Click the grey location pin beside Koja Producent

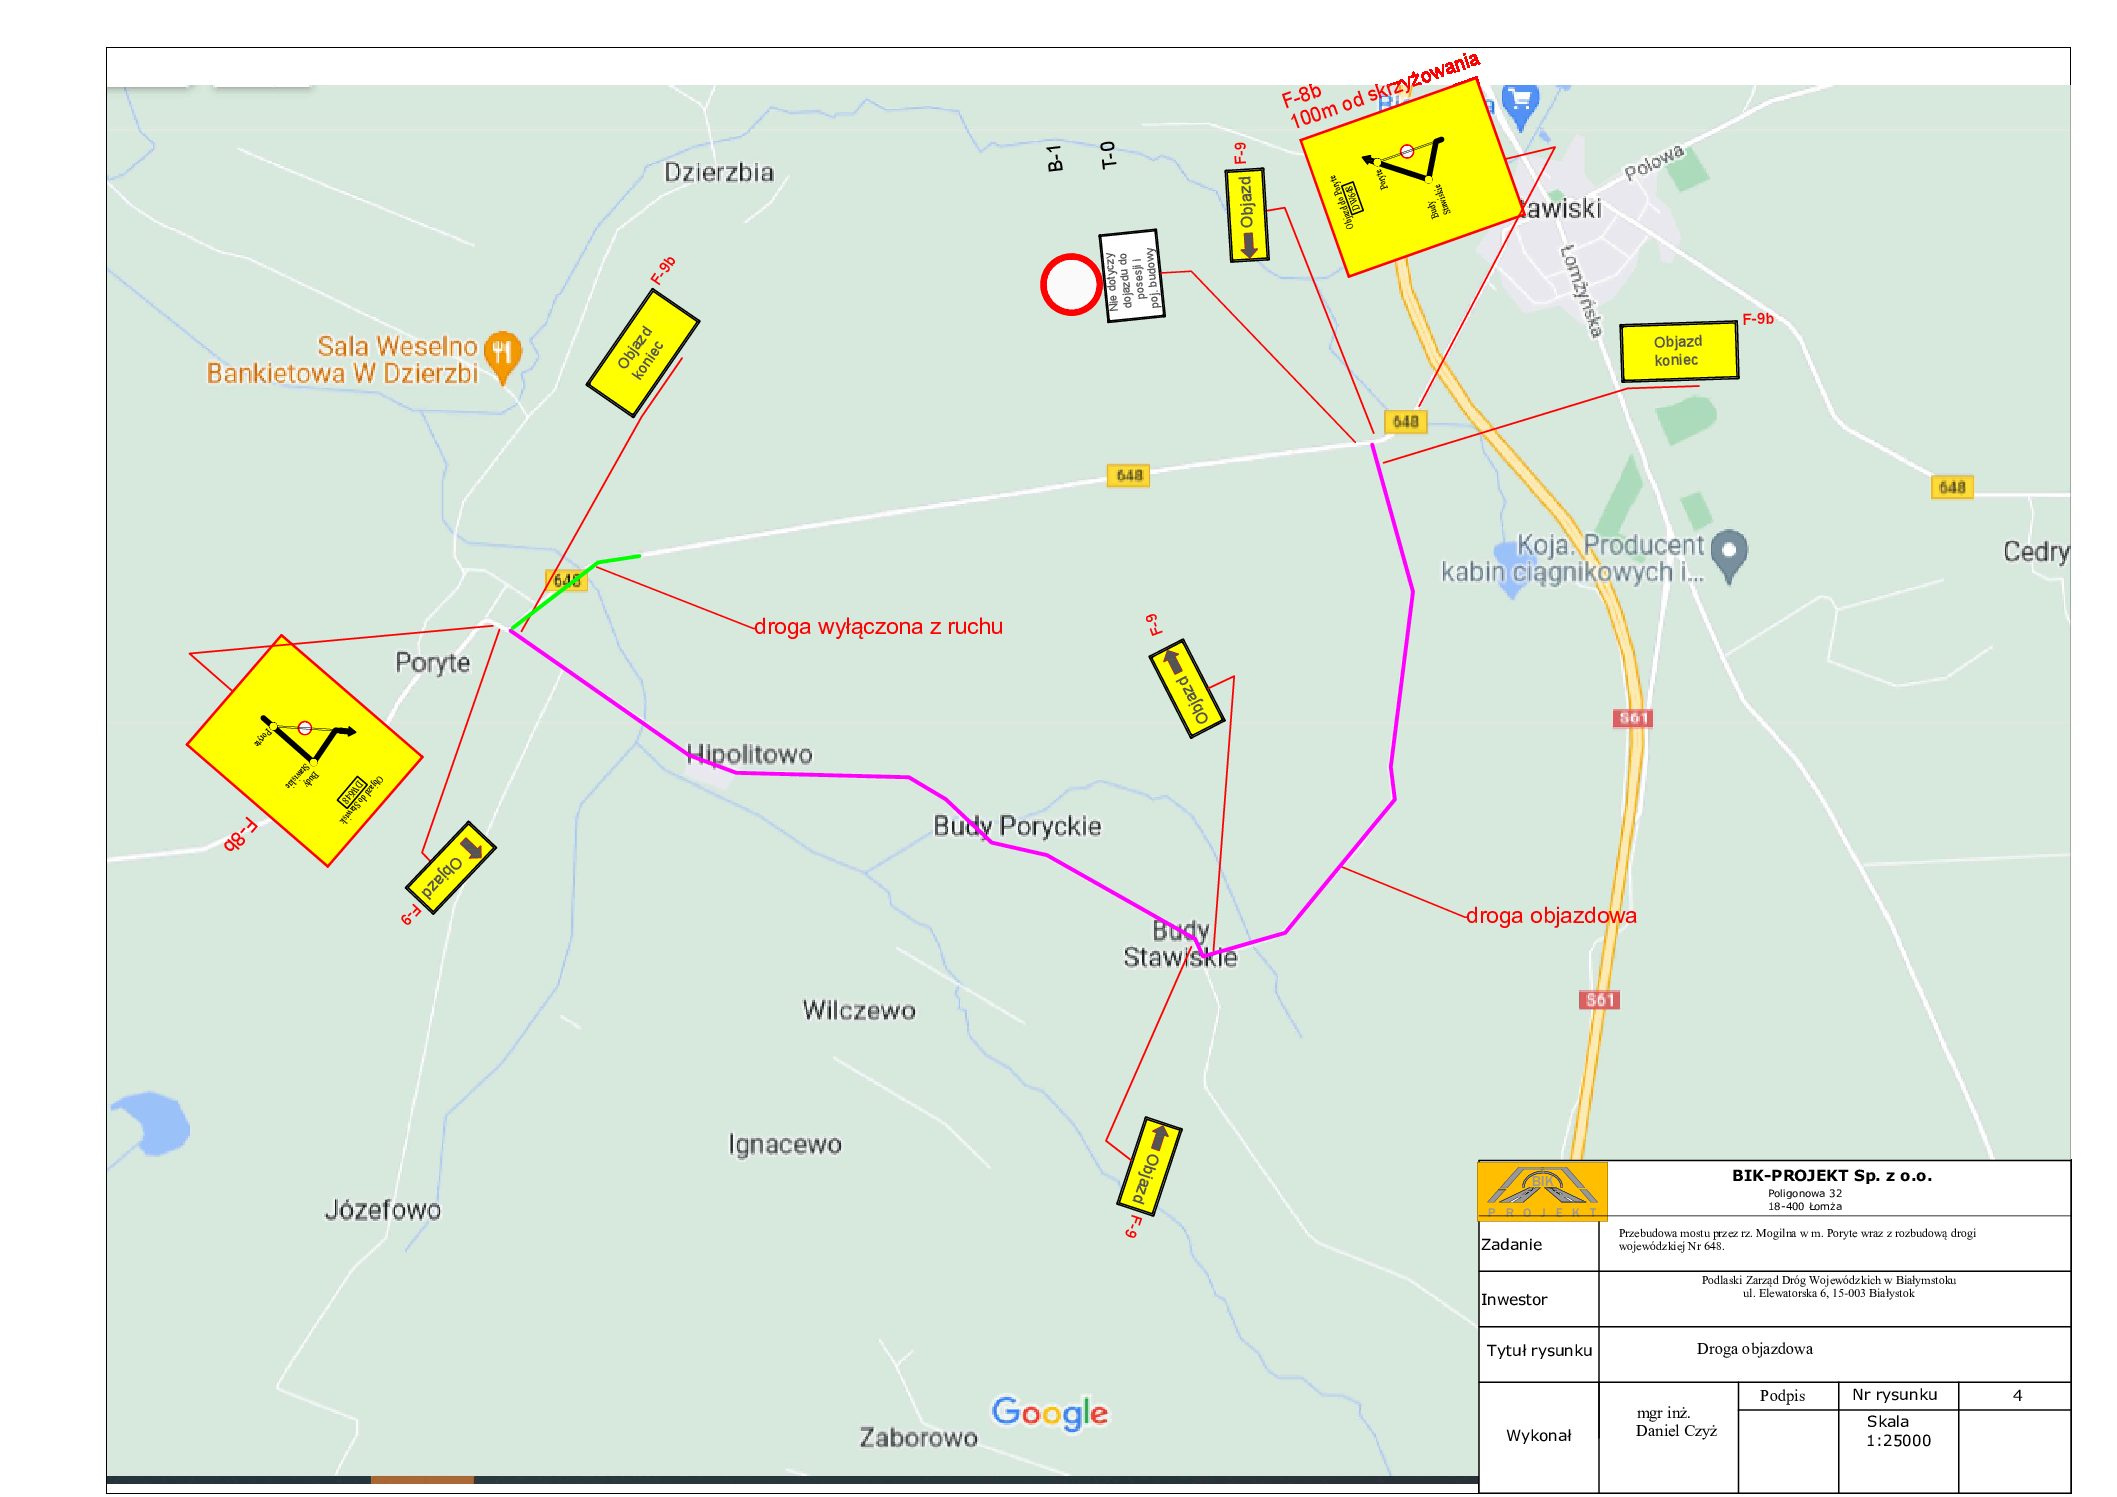1729,556
